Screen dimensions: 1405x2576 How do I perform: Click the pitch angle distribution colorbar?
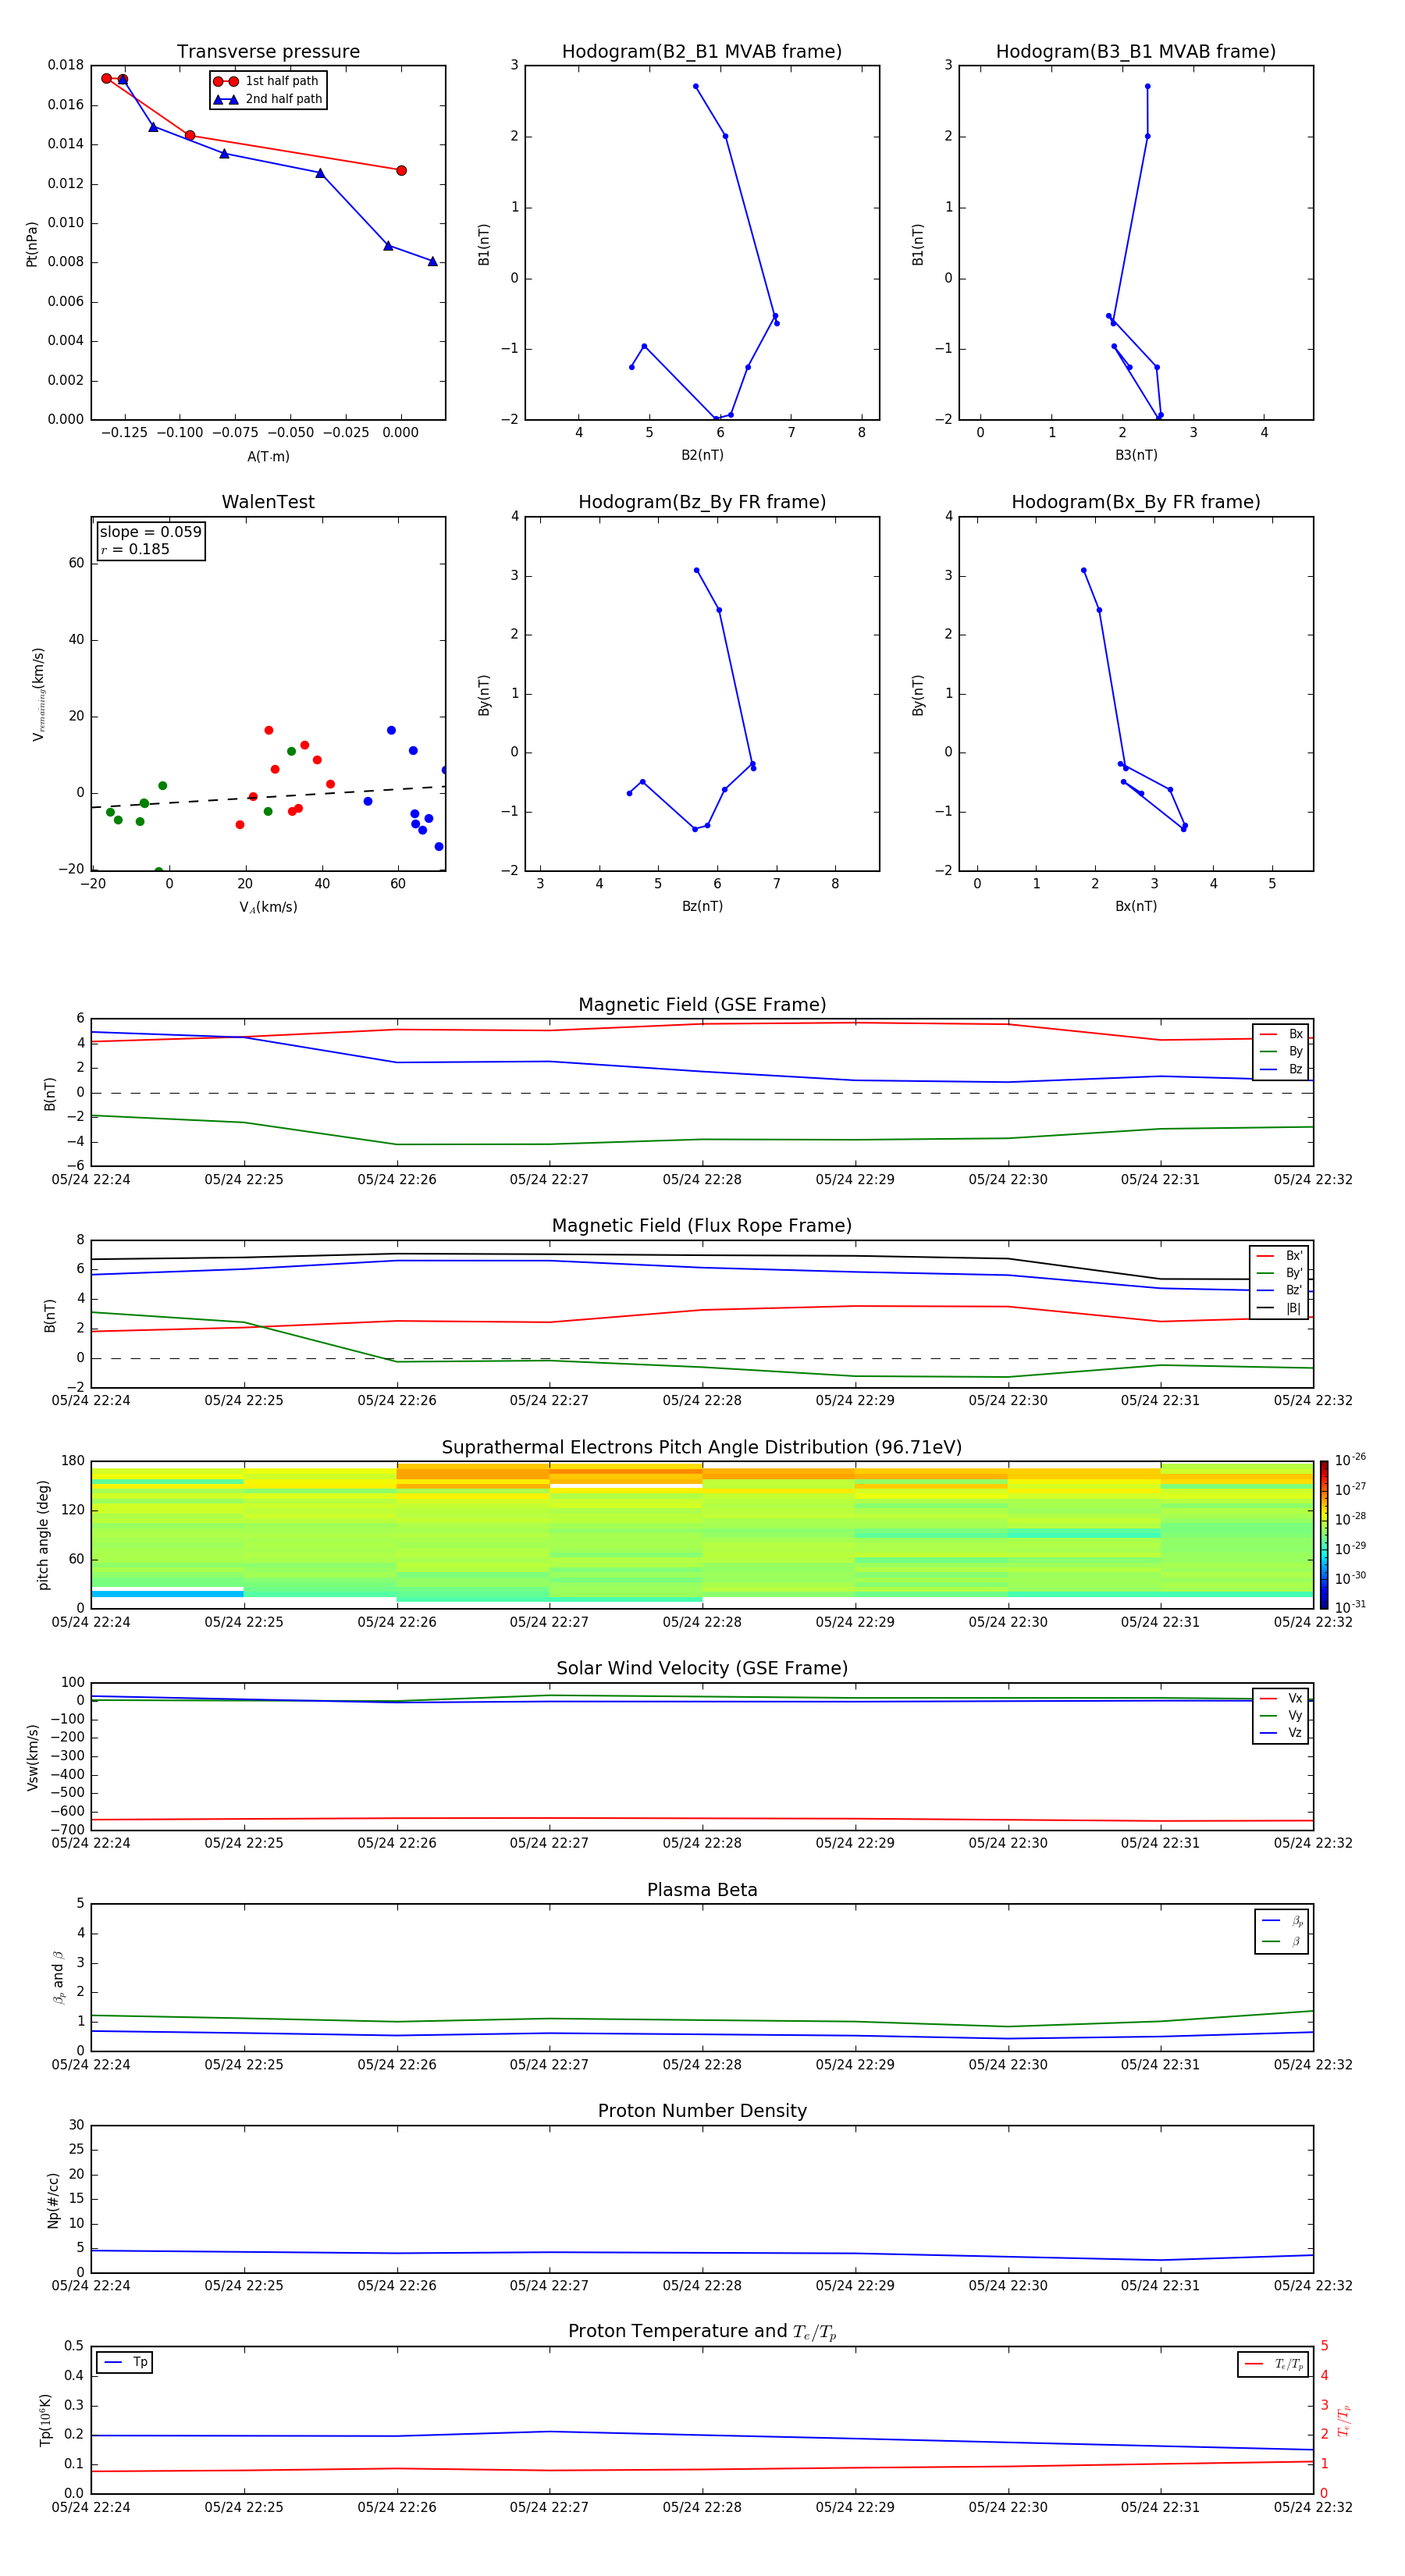pos(1323,1535)
